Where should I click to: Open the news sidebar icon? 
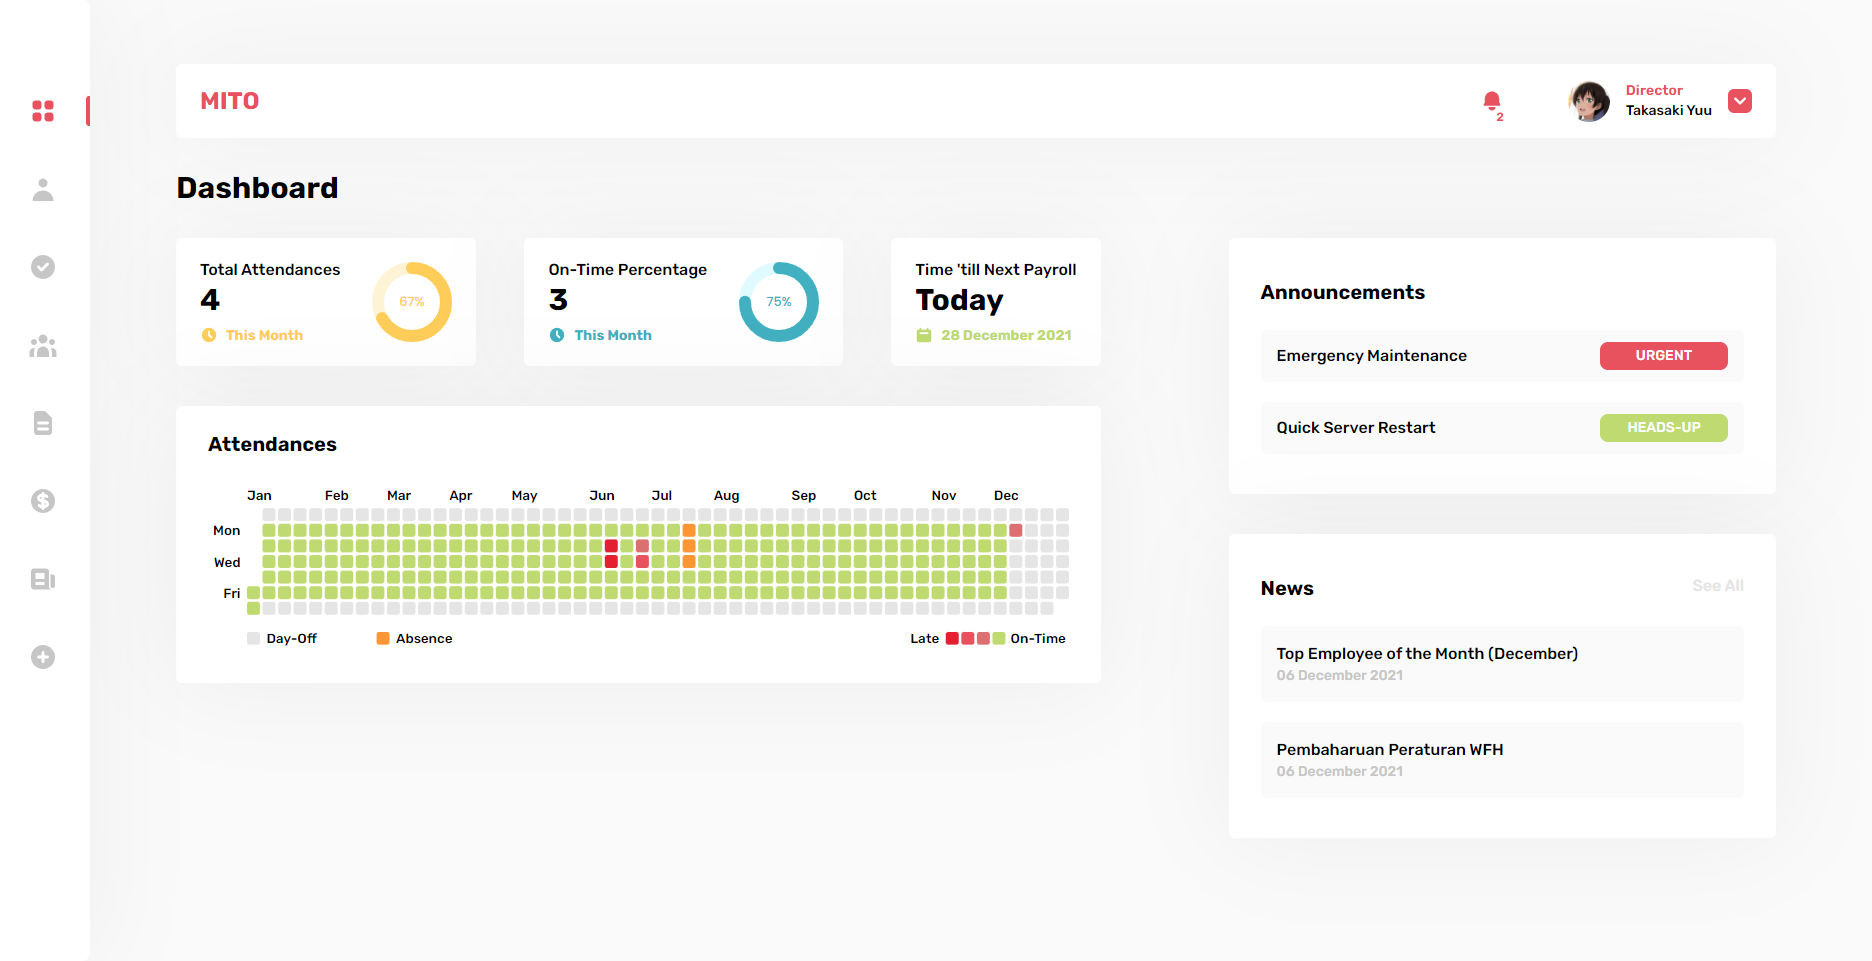[43, 579]
